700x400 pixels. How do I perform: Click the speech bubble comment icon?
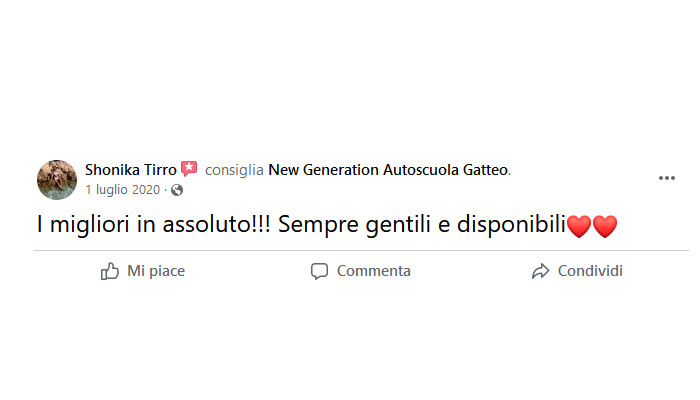pyautogui.click(x=319, y=271)
